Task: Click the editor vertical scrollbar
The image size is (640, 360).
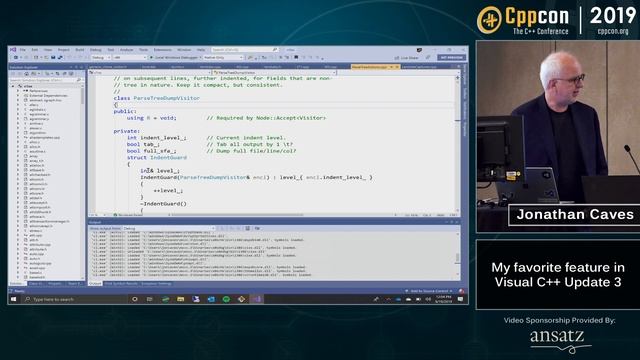Action: pyautogui.click(x=458, y=143)
